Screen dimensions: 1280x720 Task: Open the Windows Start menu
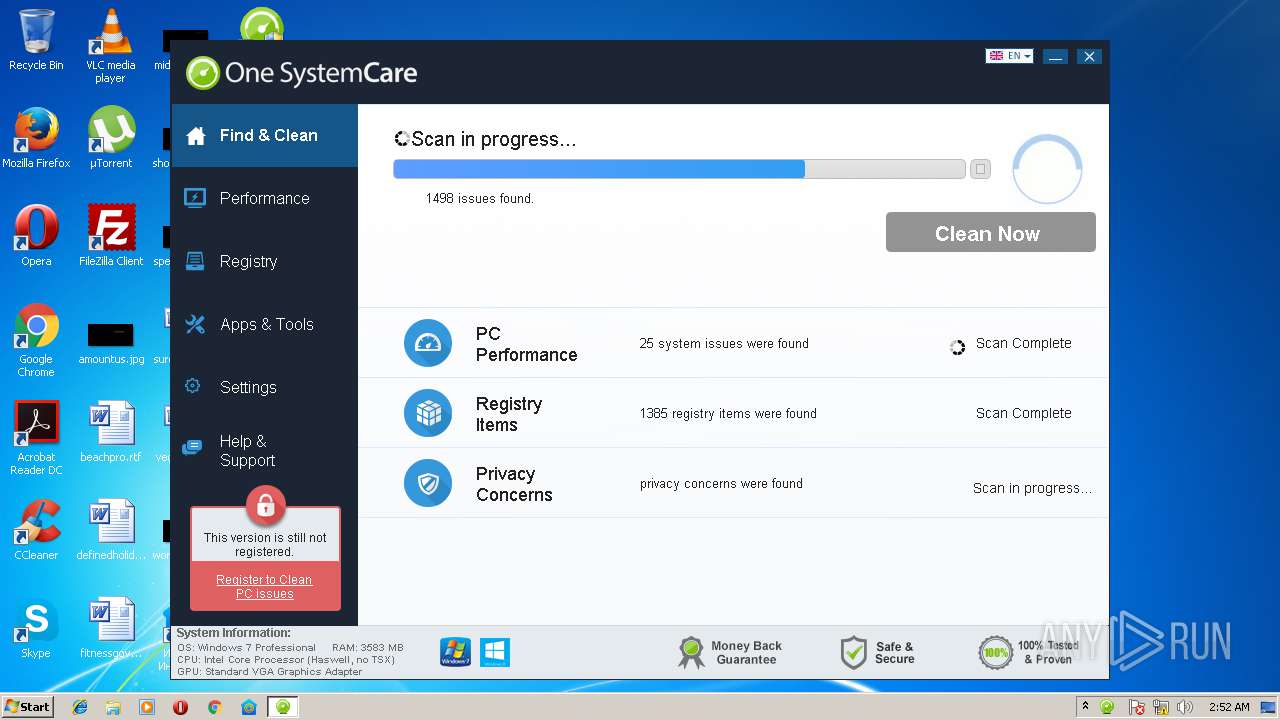pos(27,706)
